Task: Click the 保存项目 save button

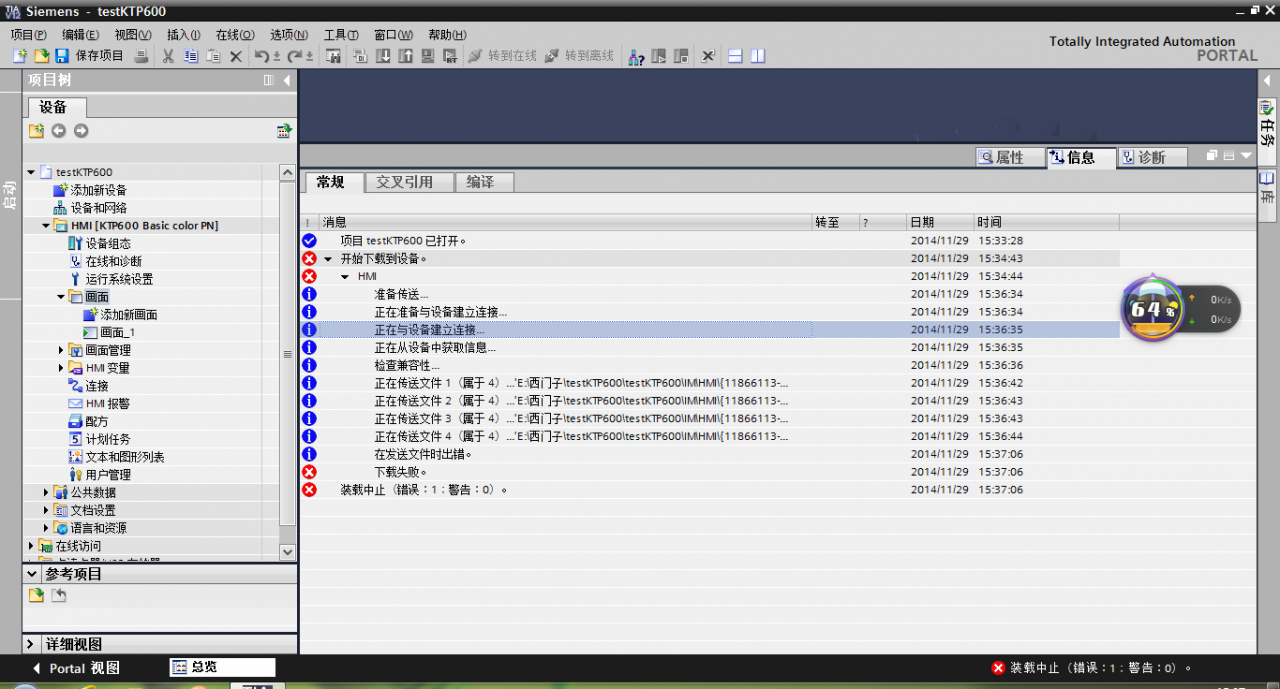Action: (x=90, y=56)
